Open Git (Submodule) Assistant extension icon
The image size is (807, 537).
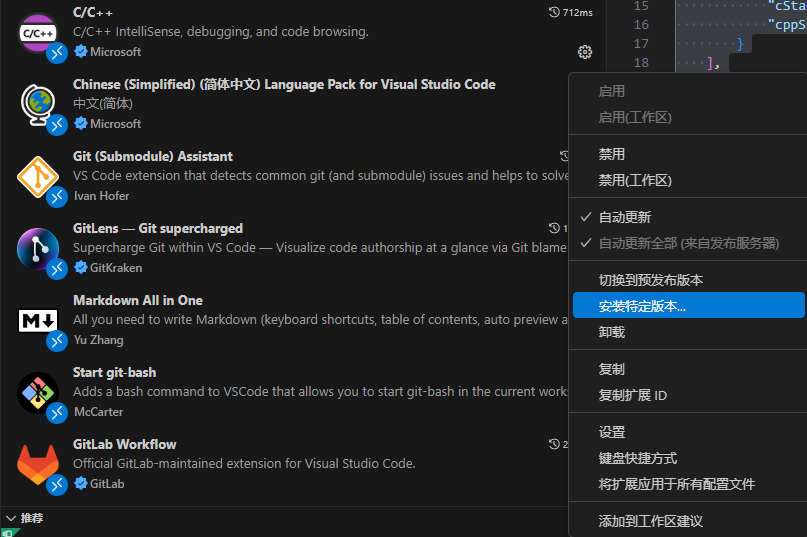pyautogui.click(x=38, y=177)
